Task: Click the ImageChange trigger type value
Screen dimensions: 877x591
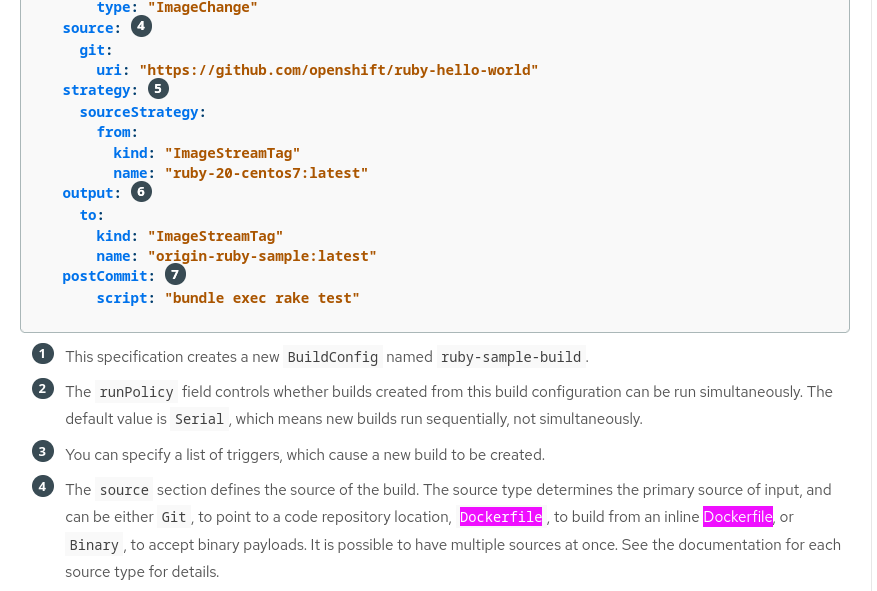Action: [202, 8]
